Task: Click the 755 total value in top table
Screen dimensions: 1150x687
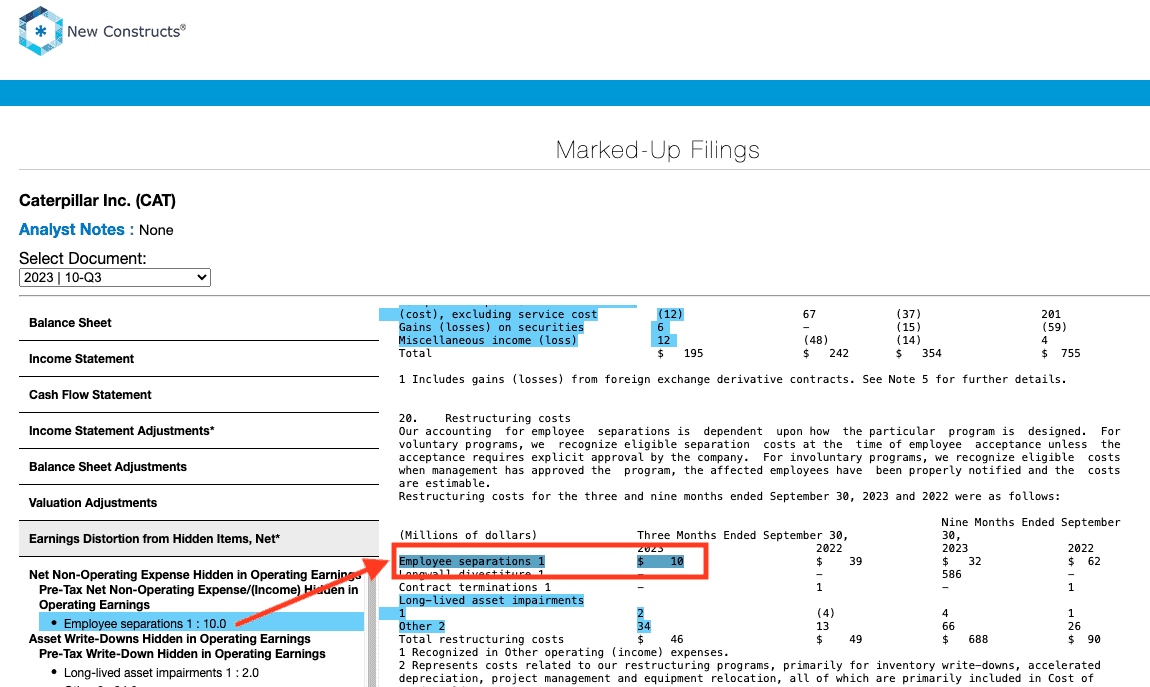Action: (1071, 353)
